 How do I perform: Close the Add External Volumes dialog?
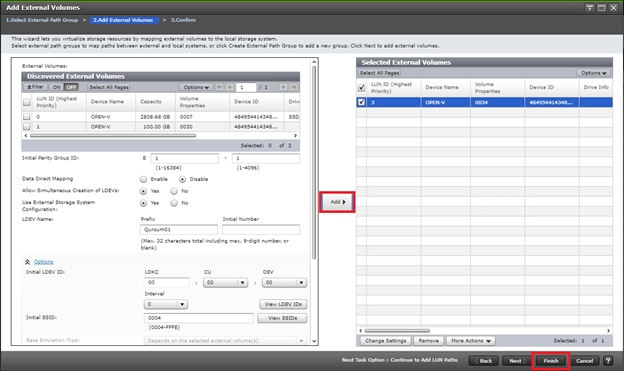point(613,8)
